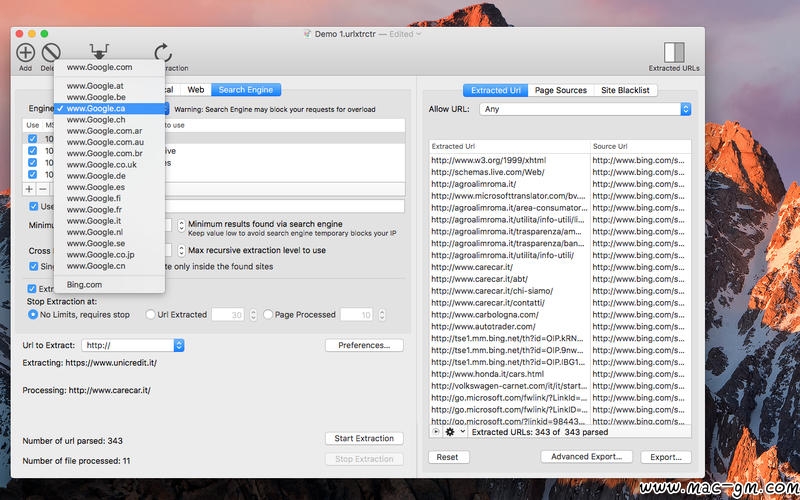The height and width of the screenshot is (500, 800).
Task: Switch to the Web tab
Action: click(x=195, y=90)
